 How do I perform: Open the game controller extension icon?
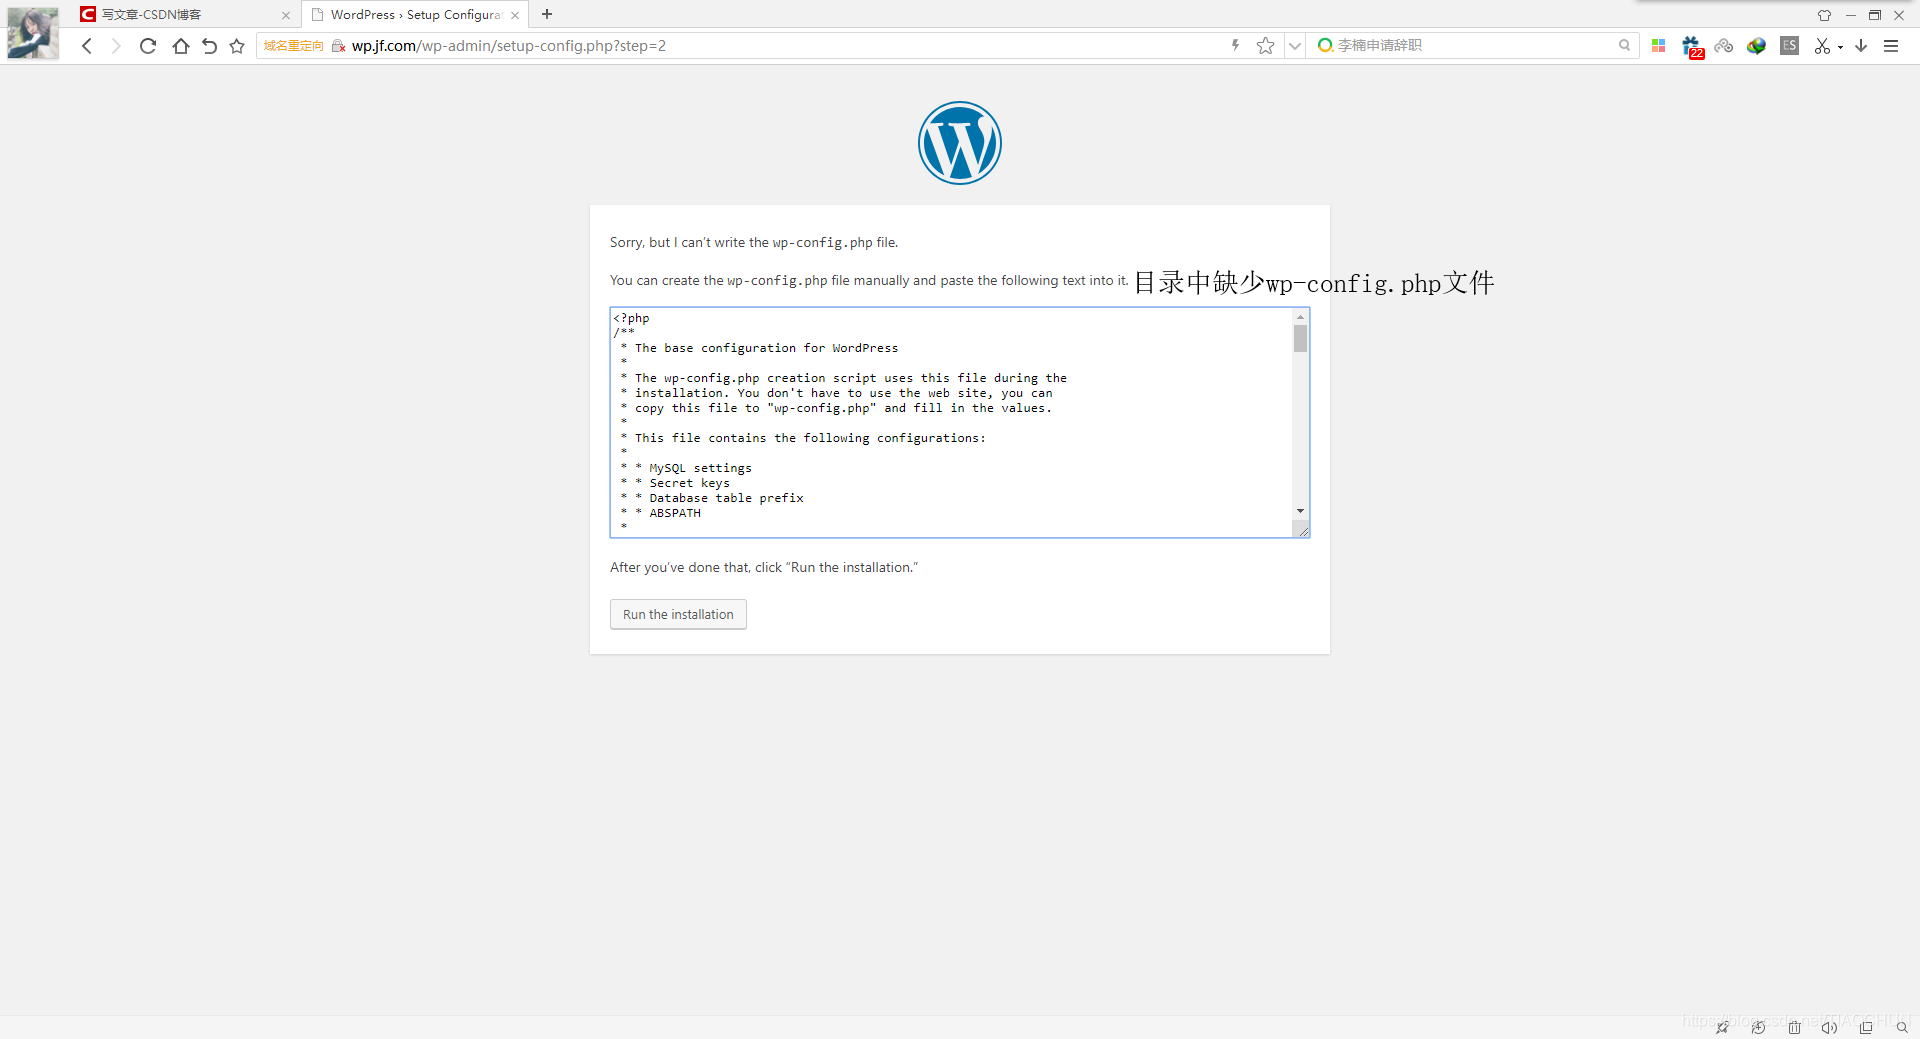(1724, 46)
